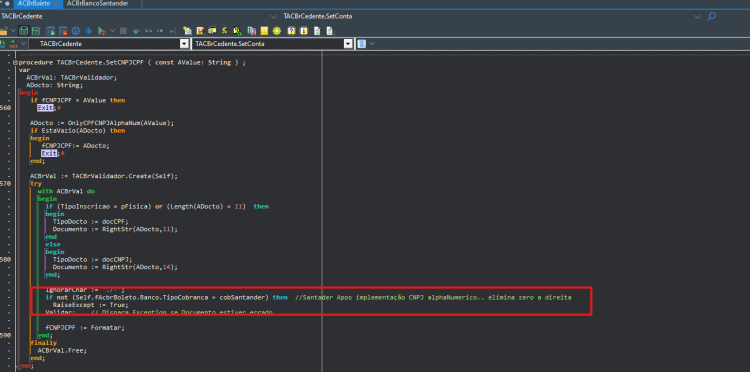This screenshot has height=372, width=750.
Task: Click the plain document icon in toolbar
Action: click(317, 31)
